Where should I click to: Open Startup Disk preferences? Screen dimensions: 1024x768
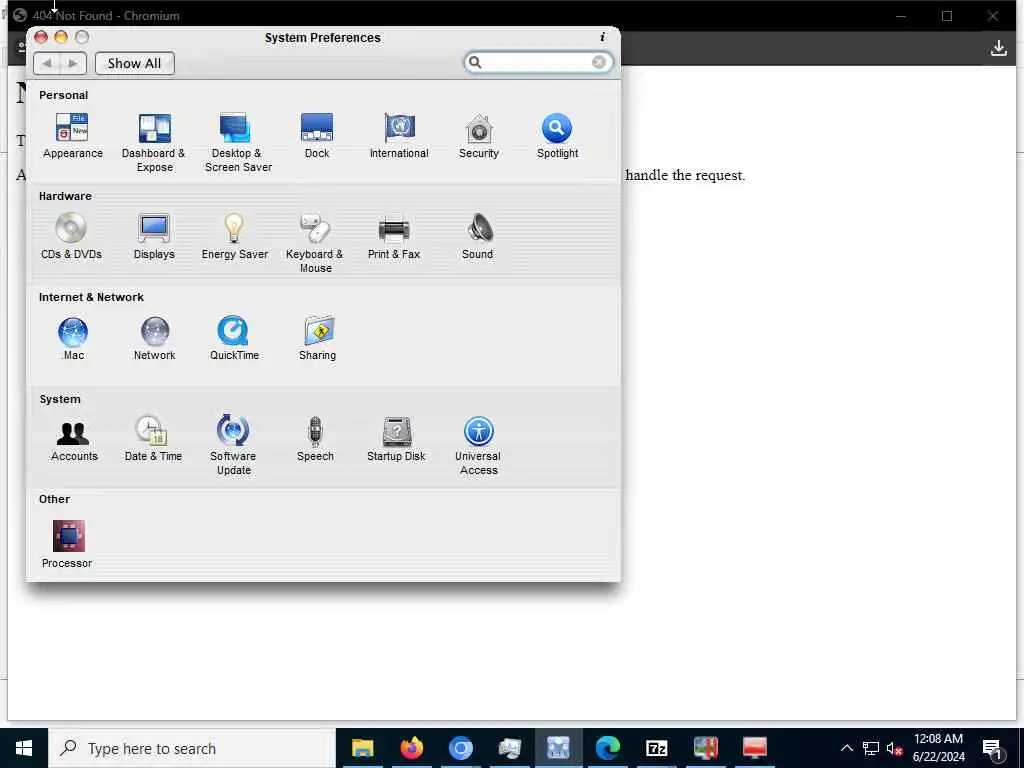click(x=396, y=438)
